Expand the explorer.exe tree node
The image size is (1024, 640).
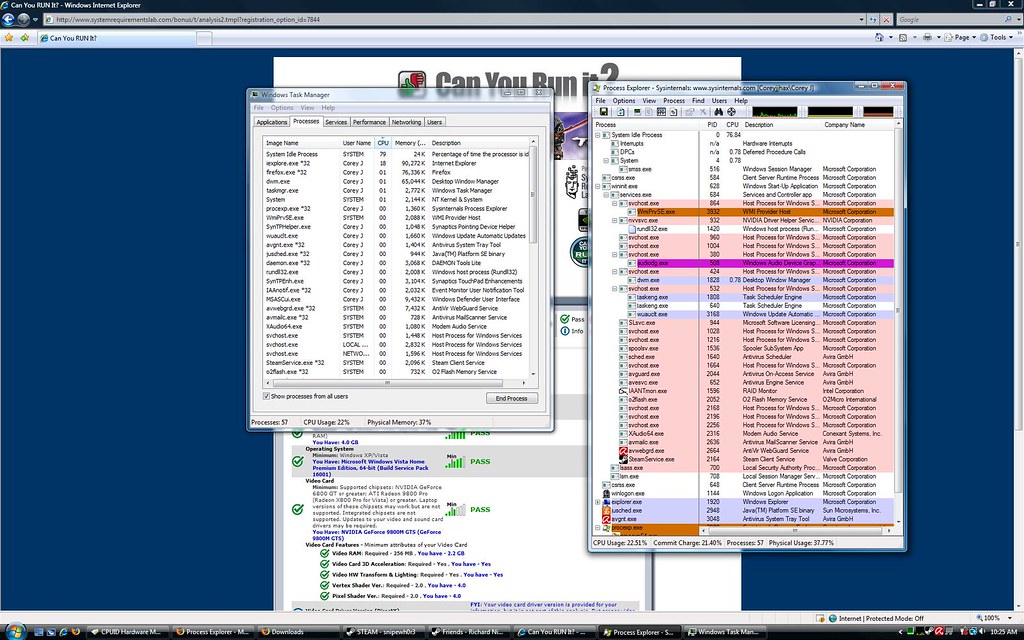598,502
